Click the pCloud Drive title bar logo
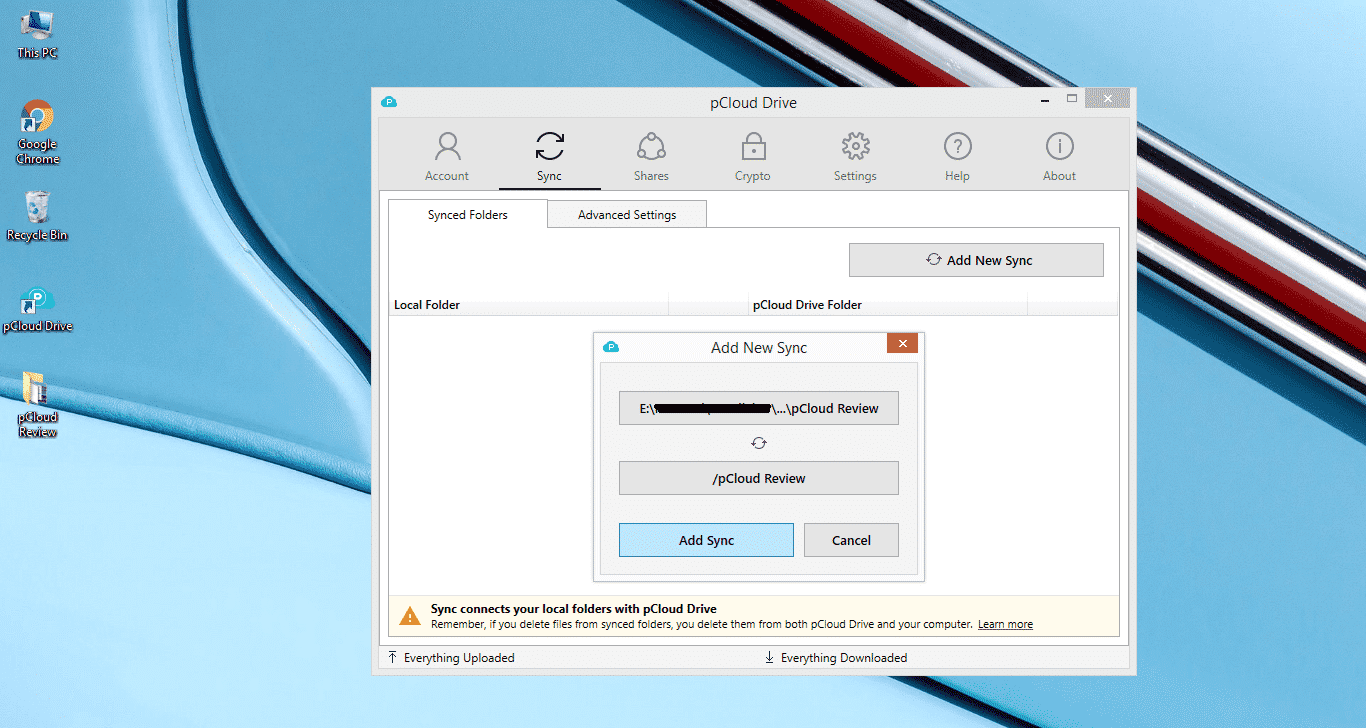 pos(389,102)
